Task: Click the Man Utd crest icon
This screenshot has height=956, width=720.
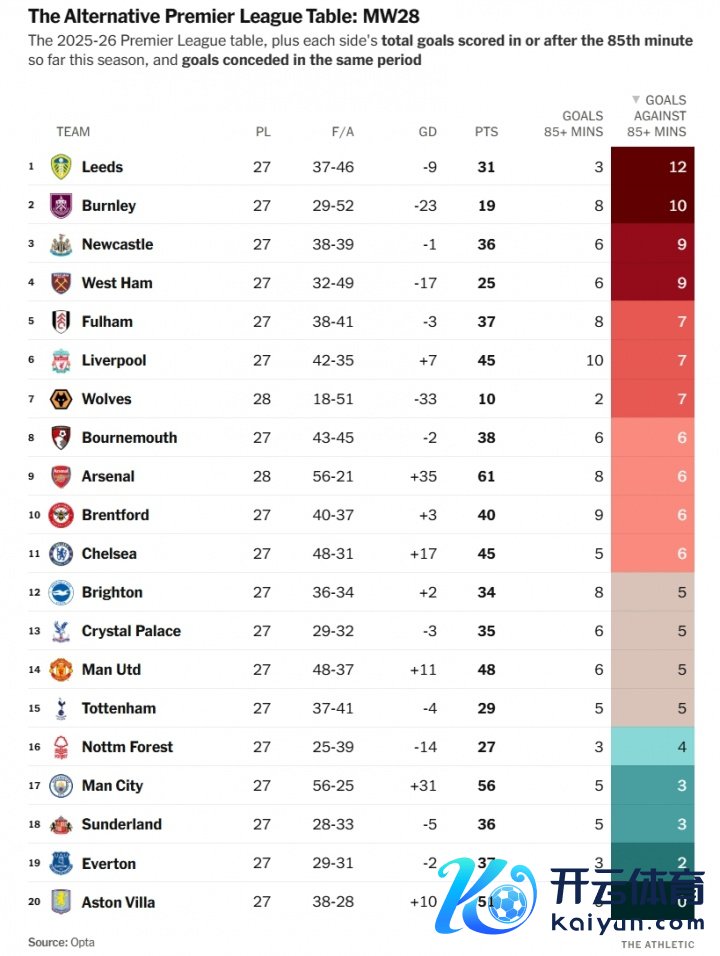Action: pyautogui.click(x=61, y=670)
